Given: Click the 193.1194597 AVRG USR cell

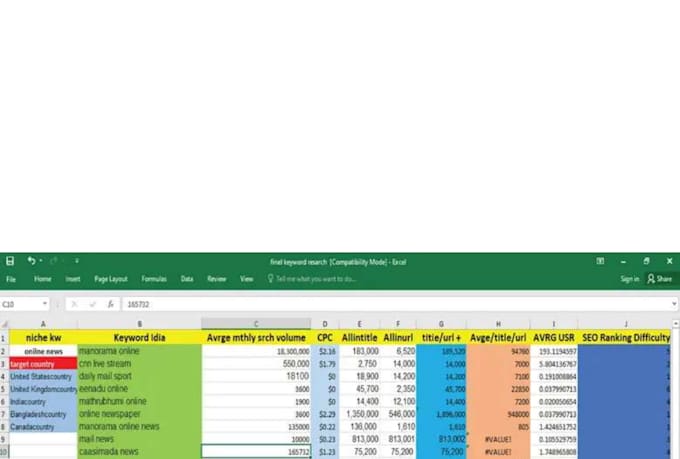Looking at the screenshot, I should pyautogui.click(x=554, y=351).
